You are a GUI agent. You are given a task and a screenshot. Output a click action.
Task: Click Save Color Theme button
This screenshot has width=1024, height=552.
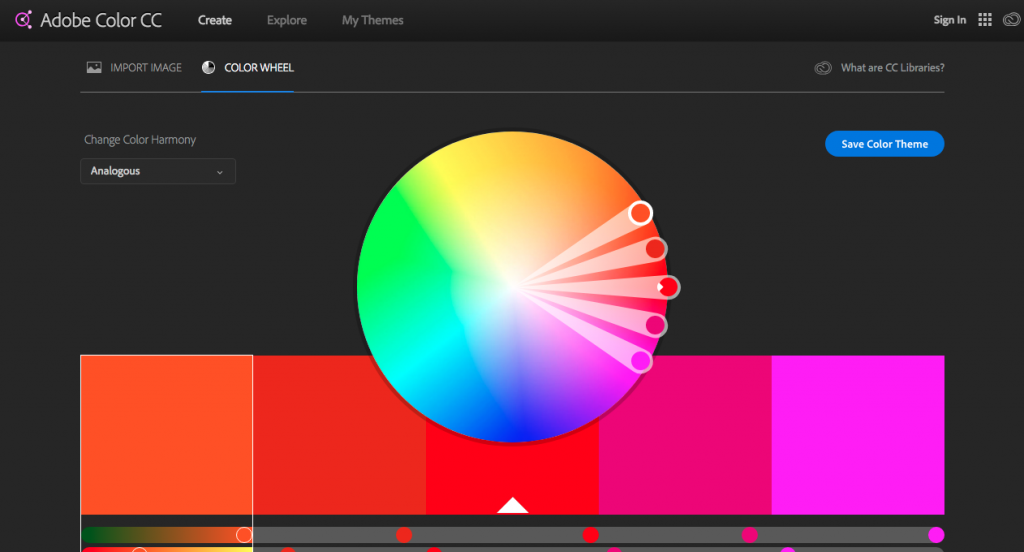click(x=884, y=144)
